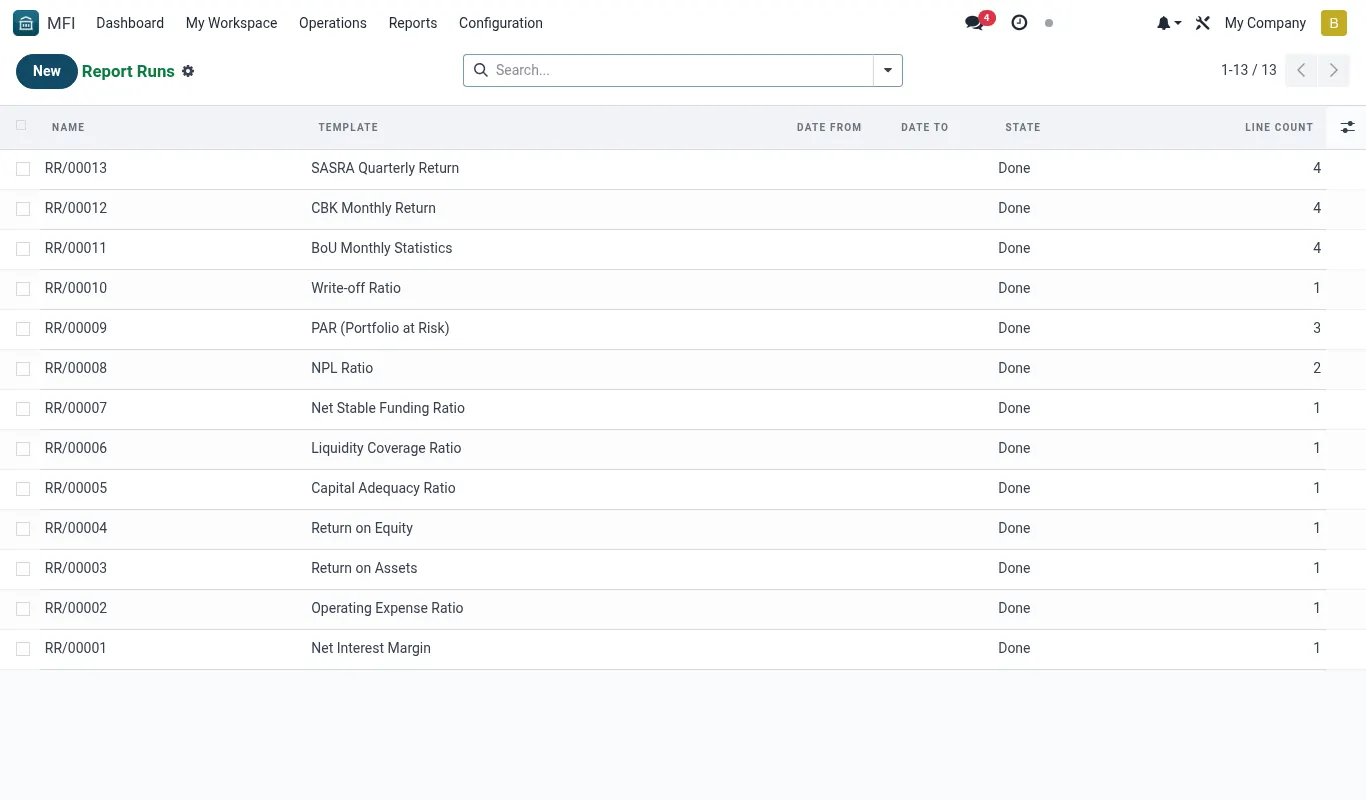Select the RR/00008 row checkbox
1366x800 pixels.
23,369
